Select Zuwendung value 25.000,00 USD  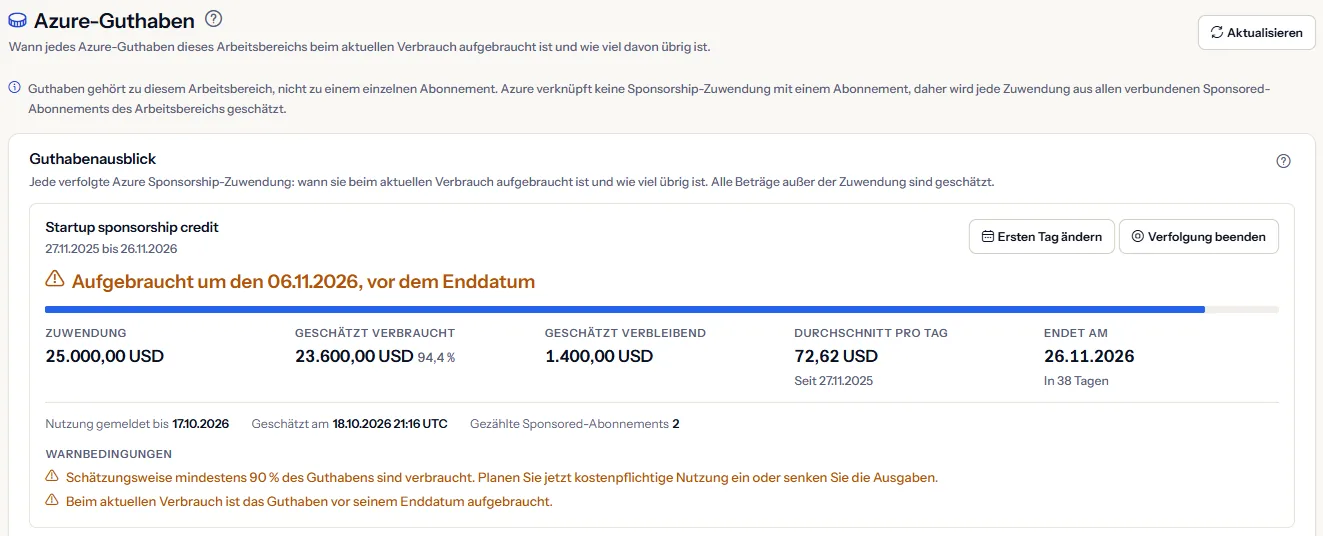click(x=105, y=356)
